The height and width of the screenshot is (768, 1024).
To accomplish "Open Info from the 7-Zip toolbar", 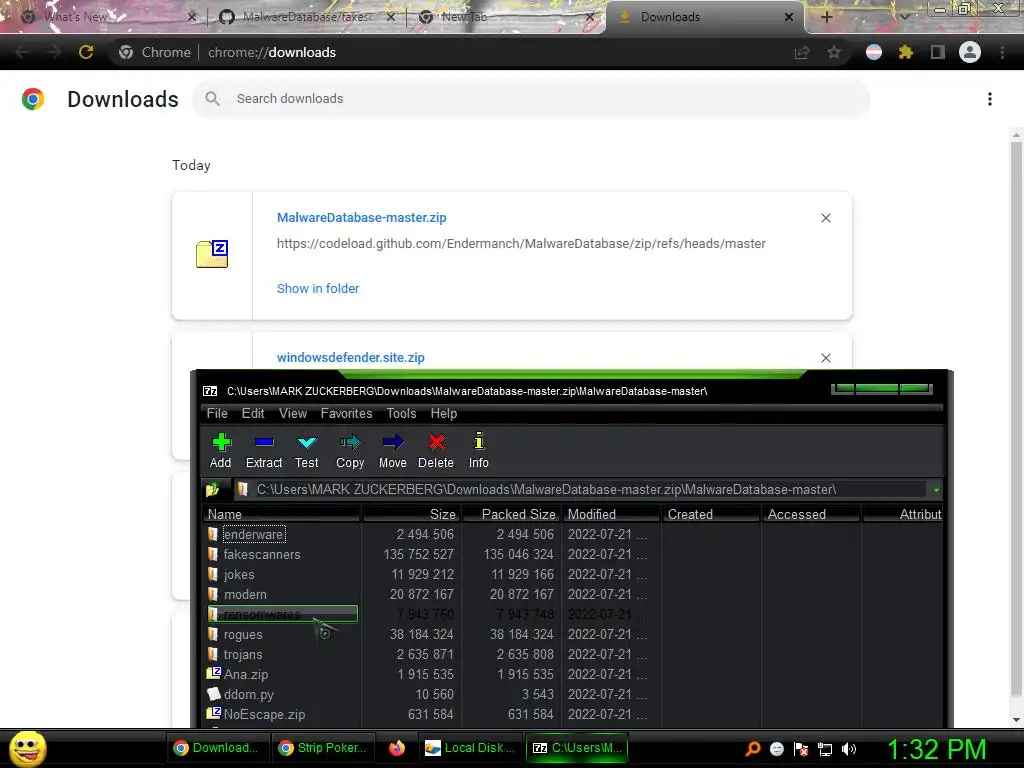I will coord(479,451).
